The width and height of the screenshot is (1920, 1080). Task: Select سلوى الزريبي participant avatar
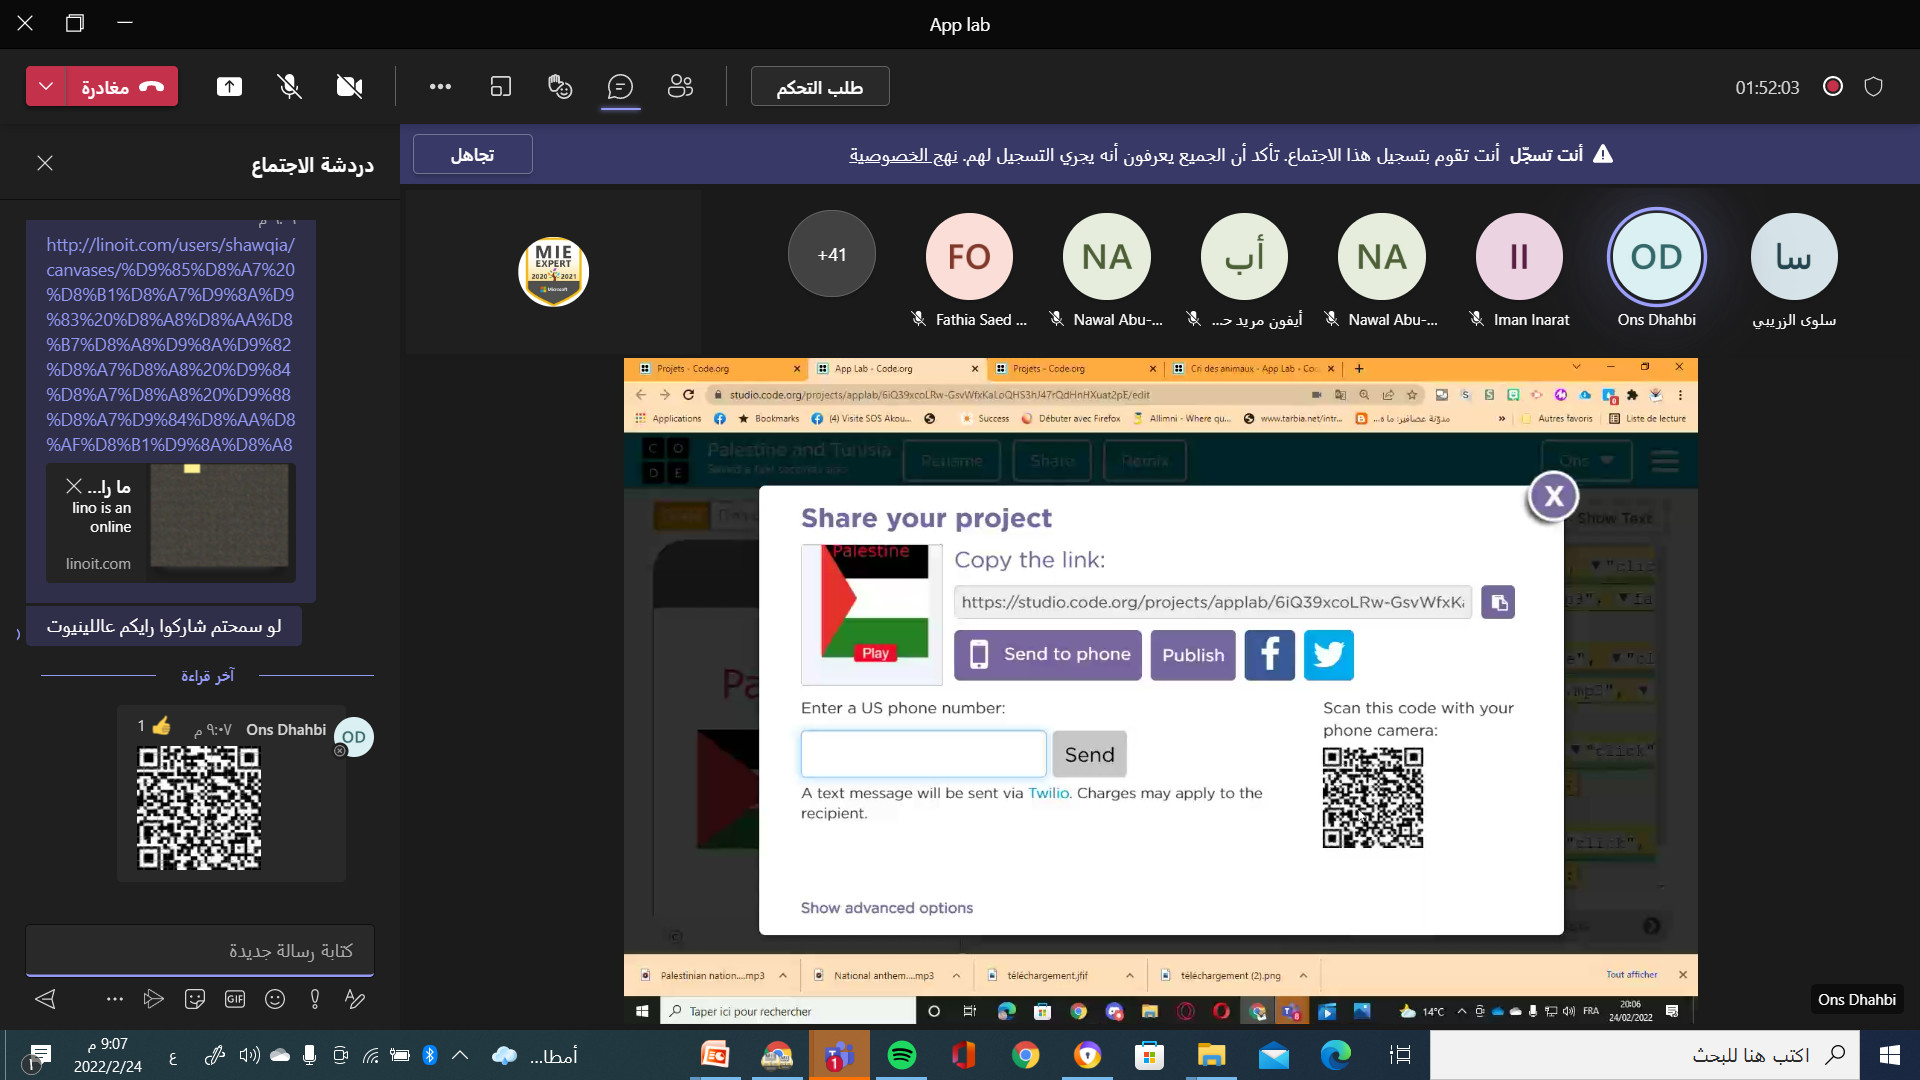[x=1794, y=256]
